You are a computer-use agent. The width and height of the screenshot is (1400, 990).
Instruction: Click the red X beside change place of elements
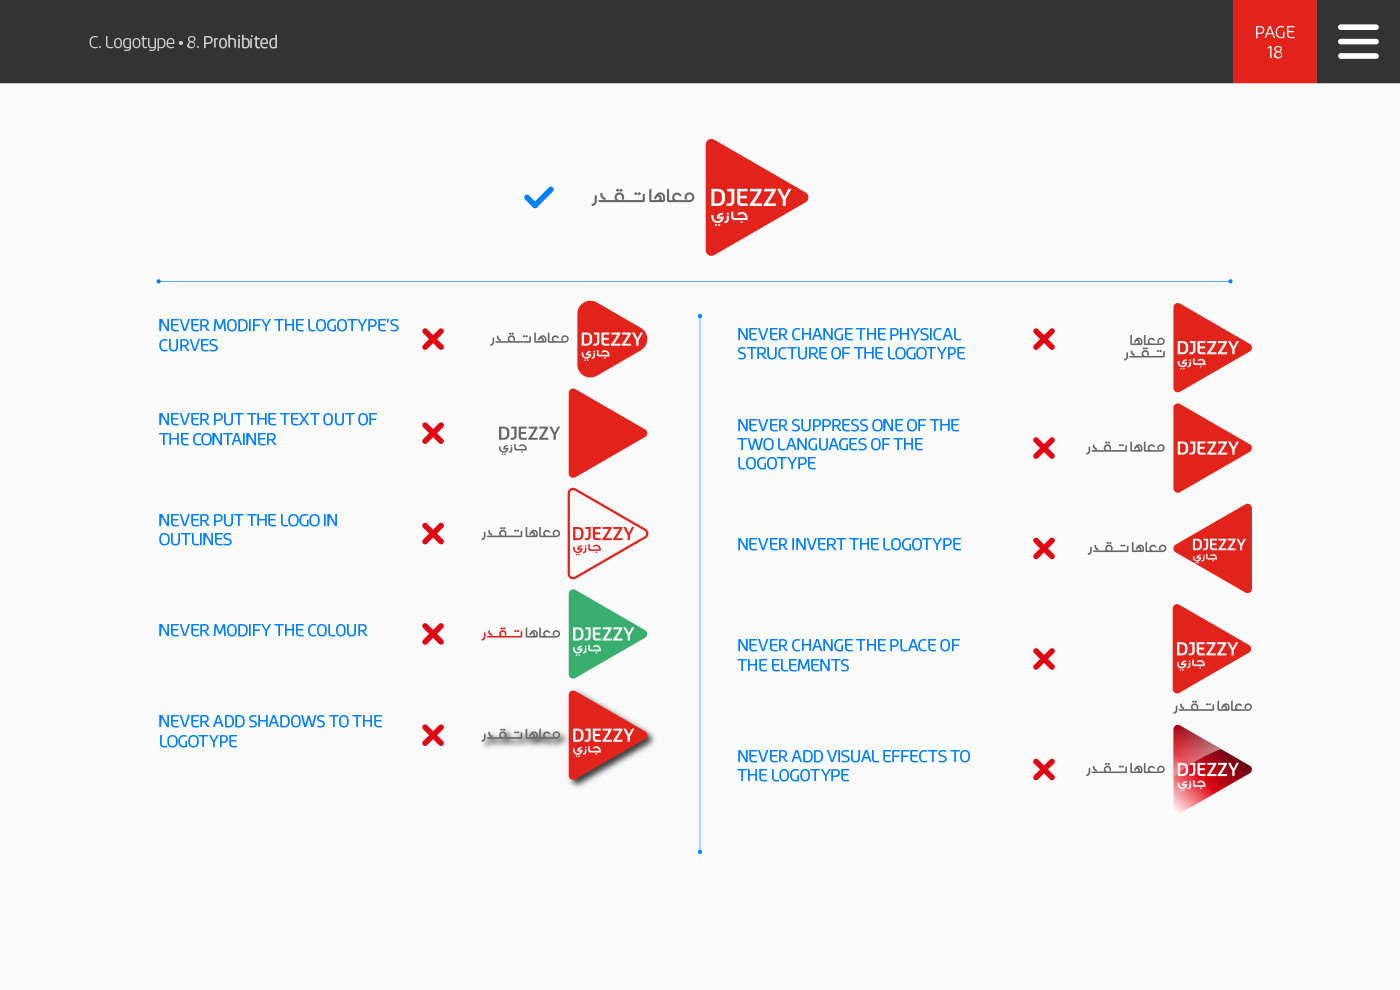pyautogui.click(x=1044, y=659)
